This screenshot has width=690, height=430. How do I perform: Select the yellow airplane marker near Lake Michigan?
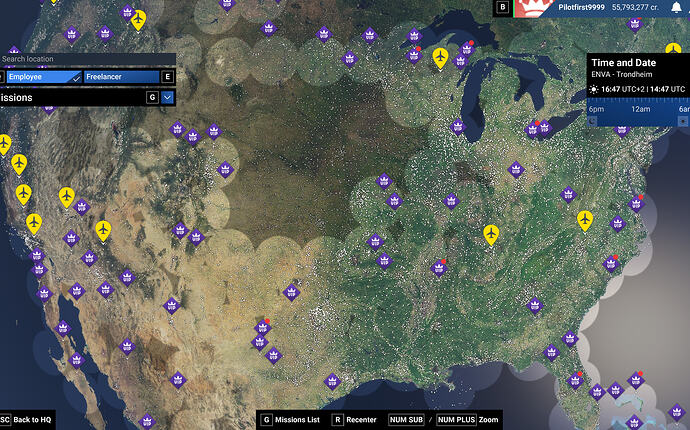(x=440, y=58)
